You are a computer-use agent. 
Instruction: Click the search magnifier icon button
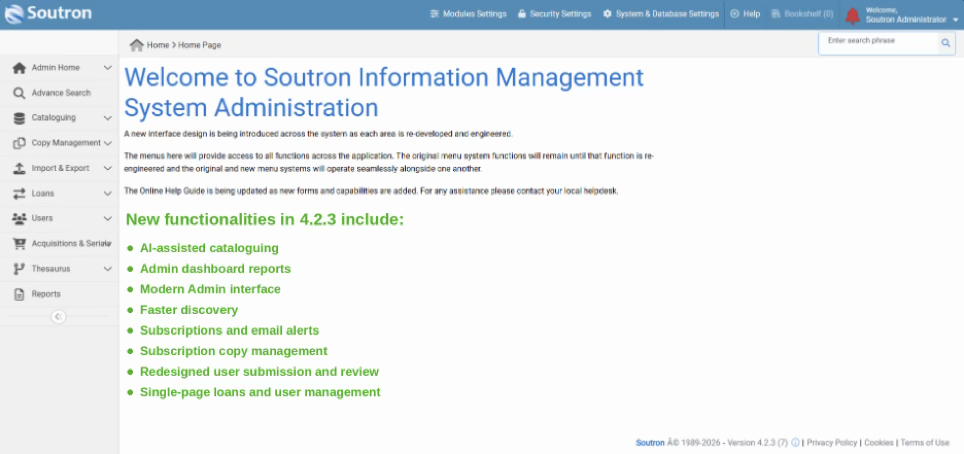946,43
